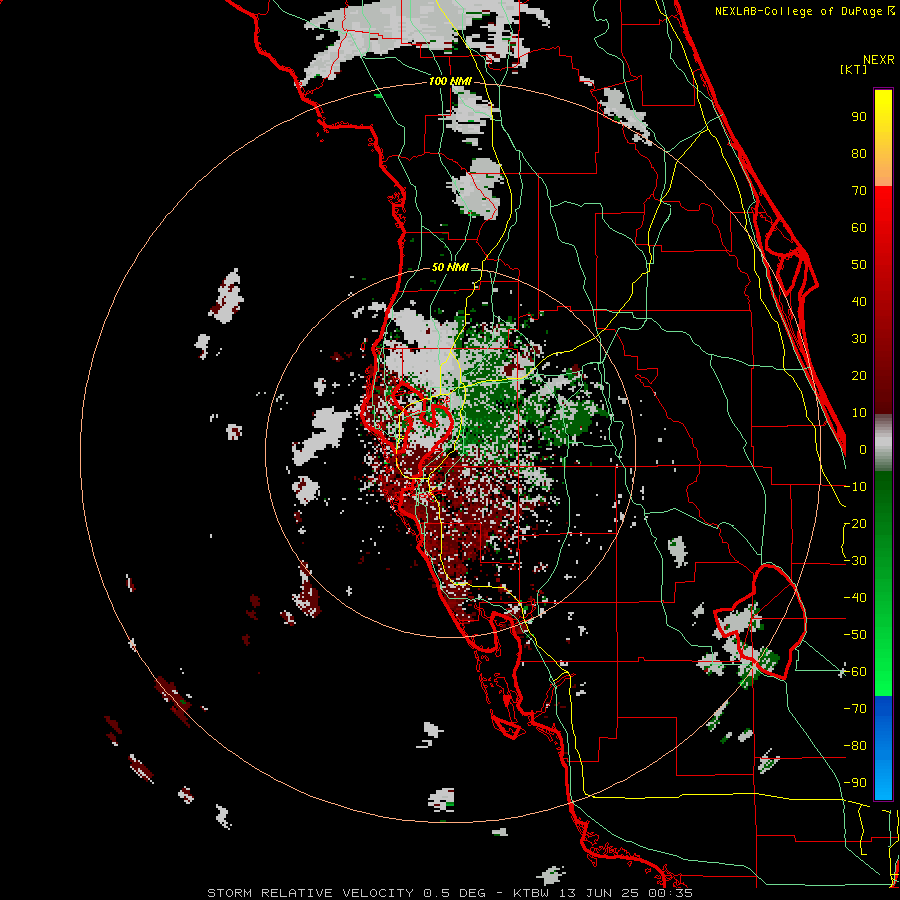The height and width of the screenshot is (900, 900).
Task: Click the -70 value on velocity scale
Action: [855, 709]
